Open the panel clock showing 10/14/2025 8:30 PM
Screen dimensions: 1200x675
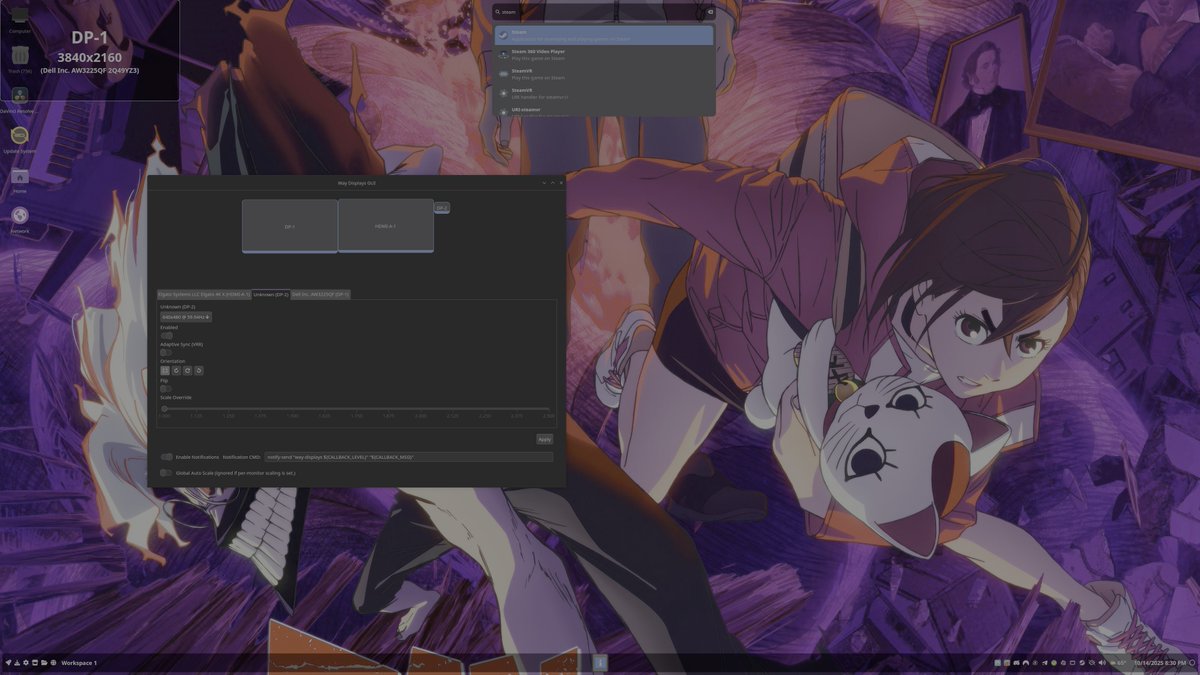1160,663
